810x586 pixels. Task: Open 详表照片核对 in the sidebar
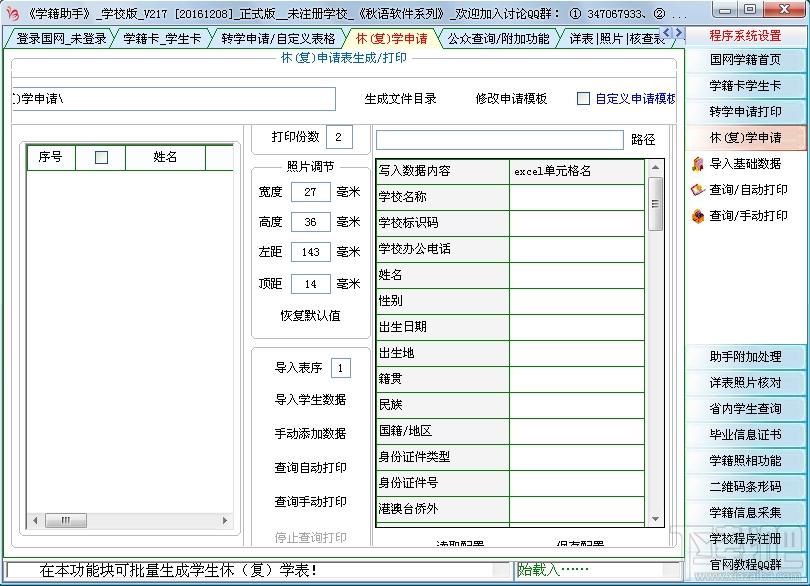click(x=745, y=383)
